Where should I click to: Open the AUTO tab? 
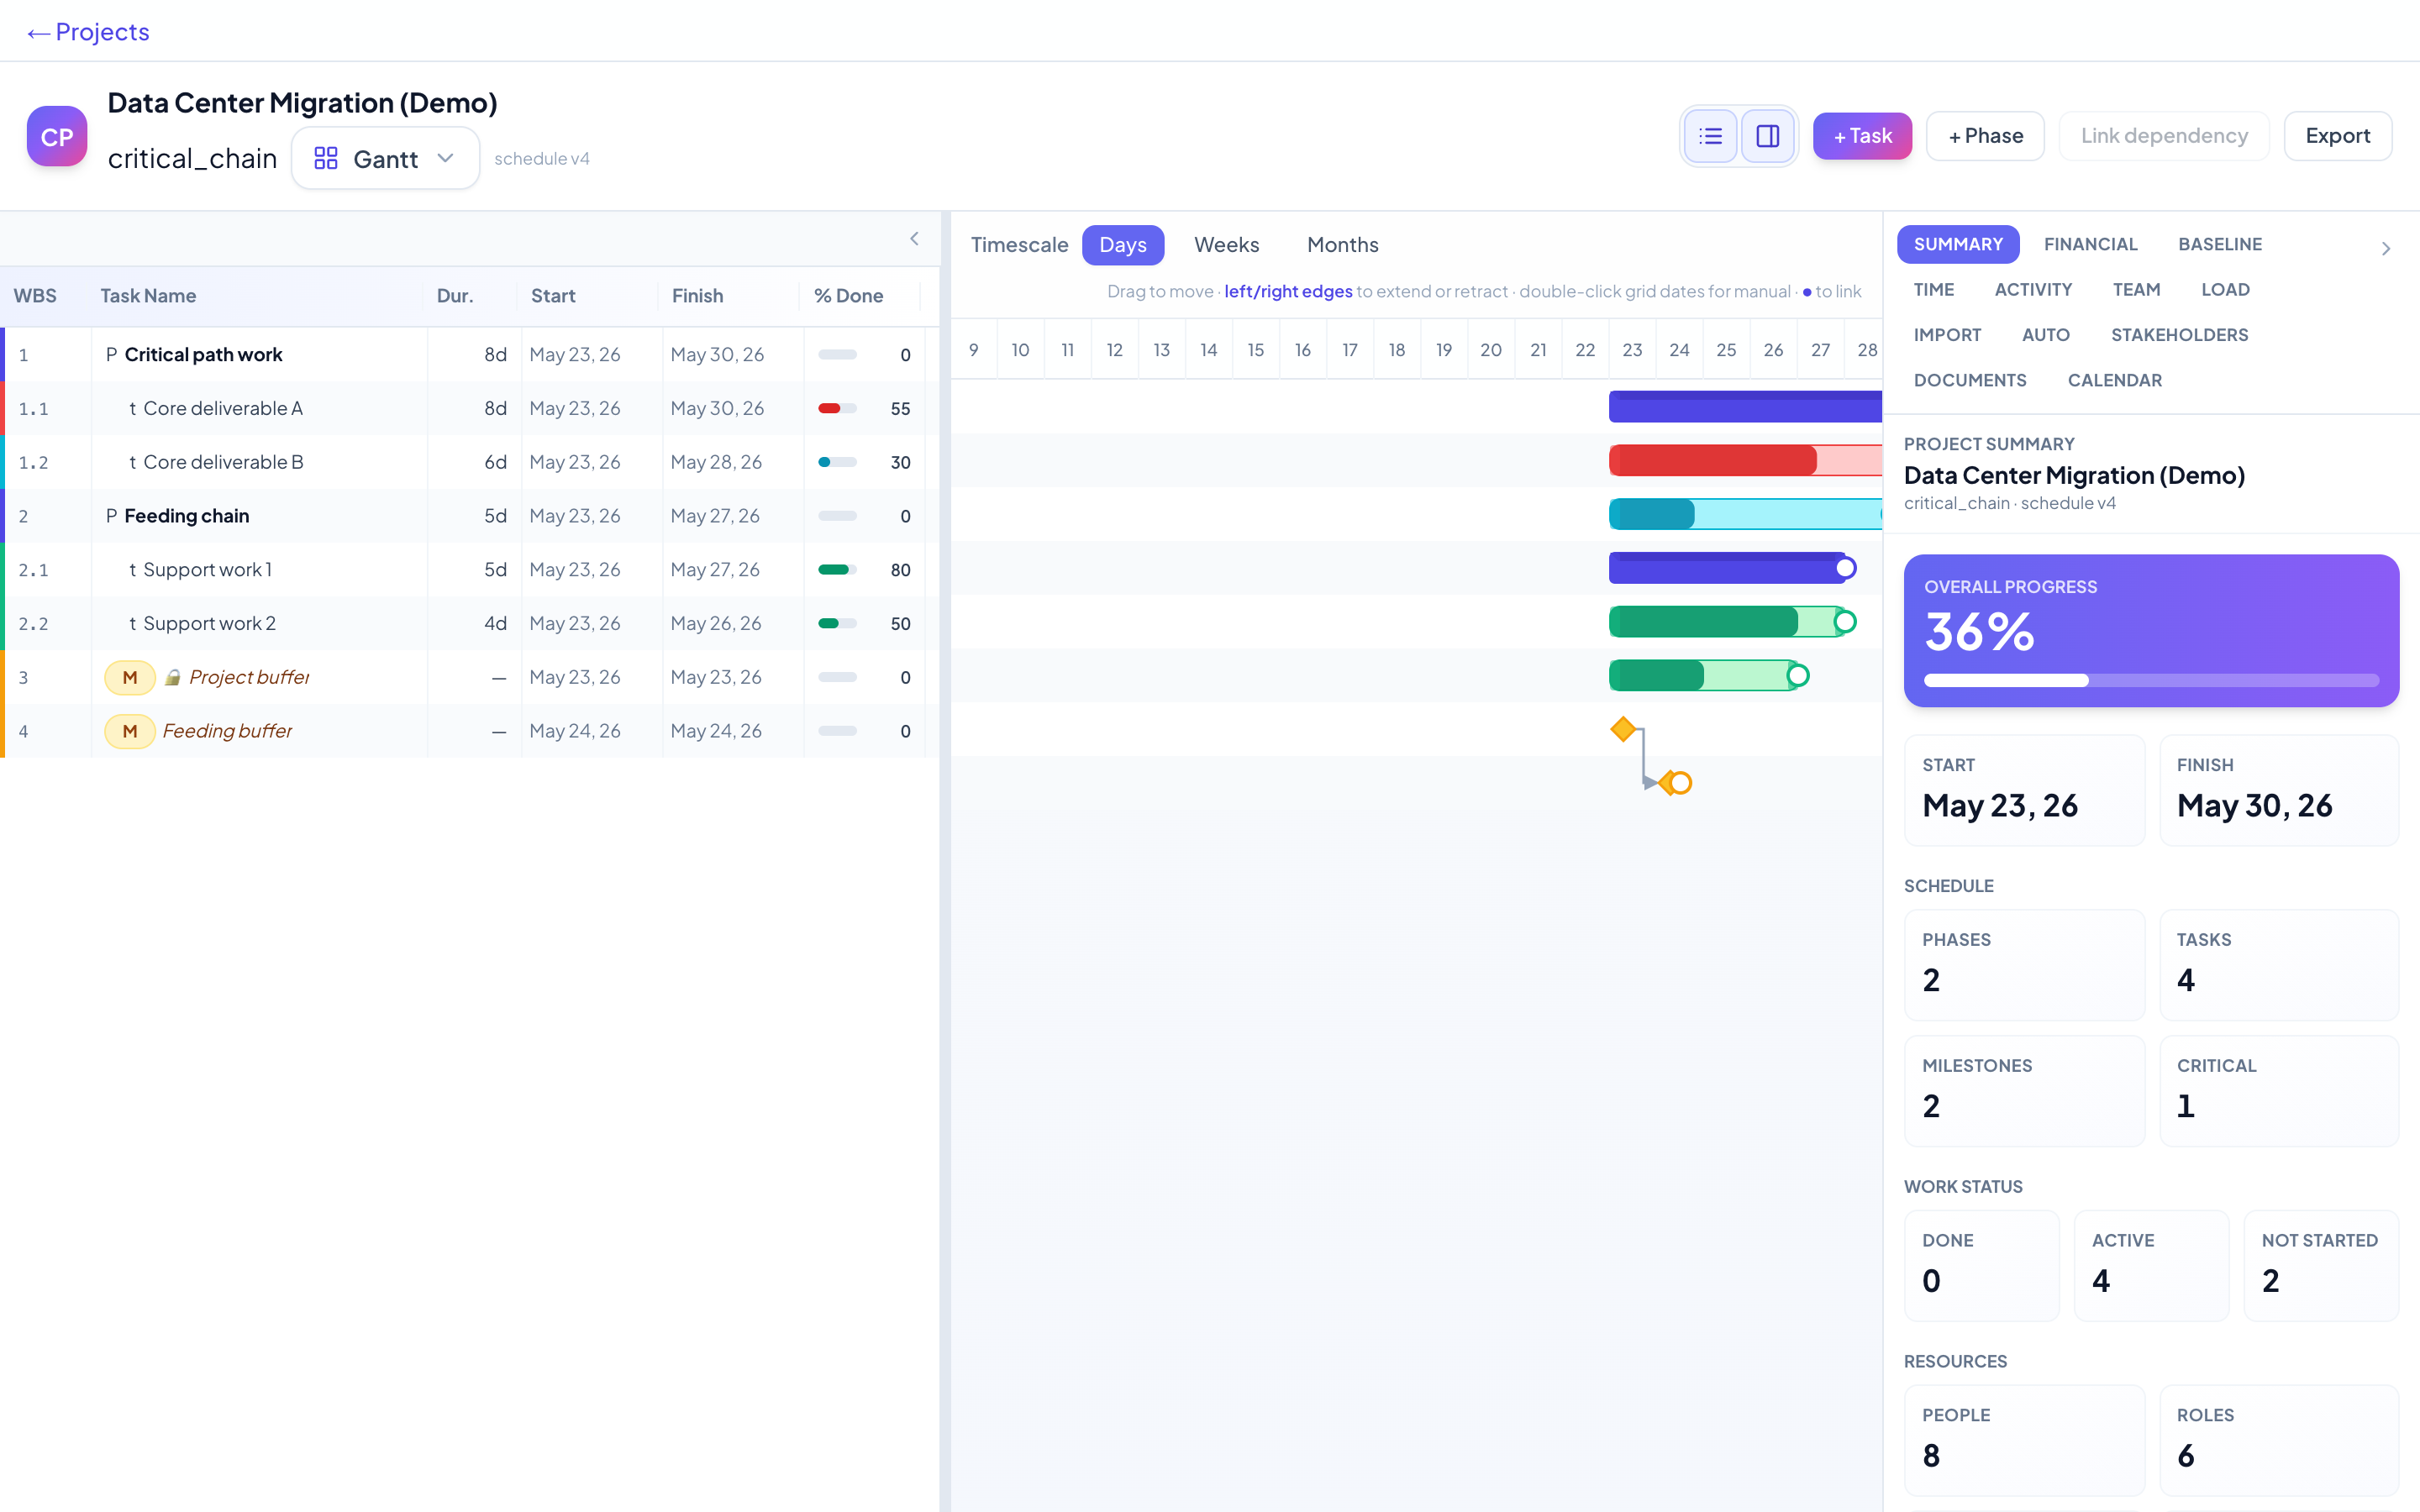(x=2045, y=335)
